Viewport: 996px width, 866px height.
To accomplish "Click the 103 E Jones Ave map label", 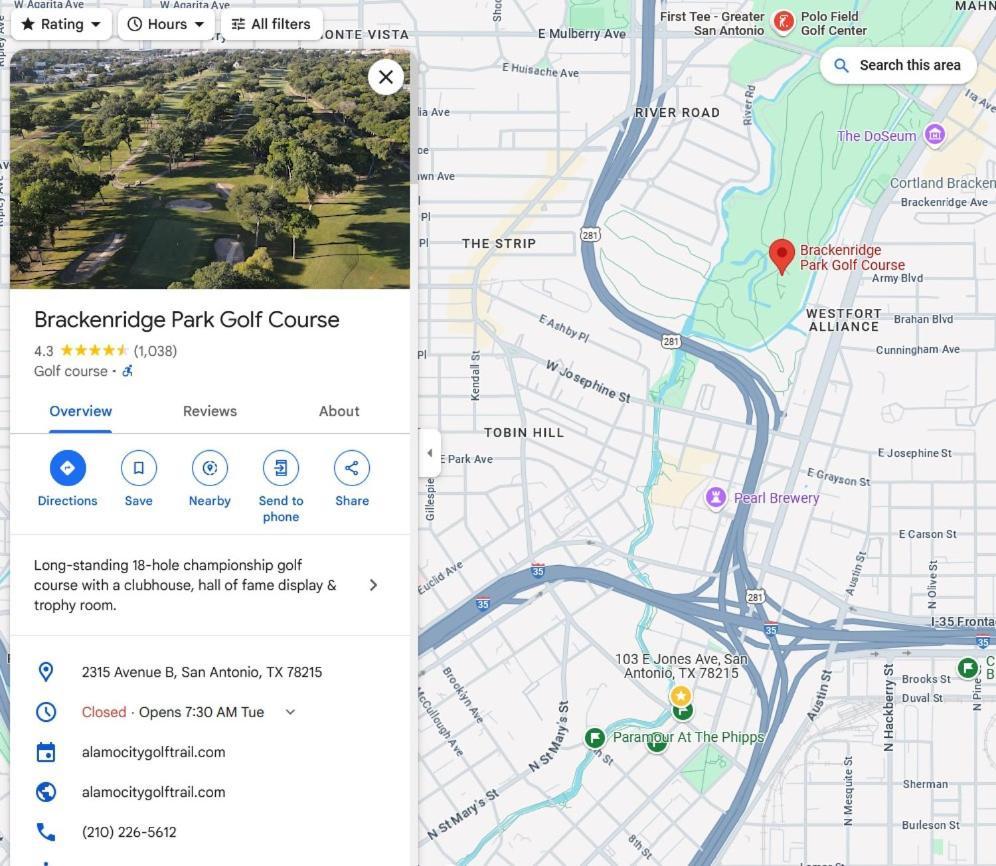I will [x=681, y=666].
